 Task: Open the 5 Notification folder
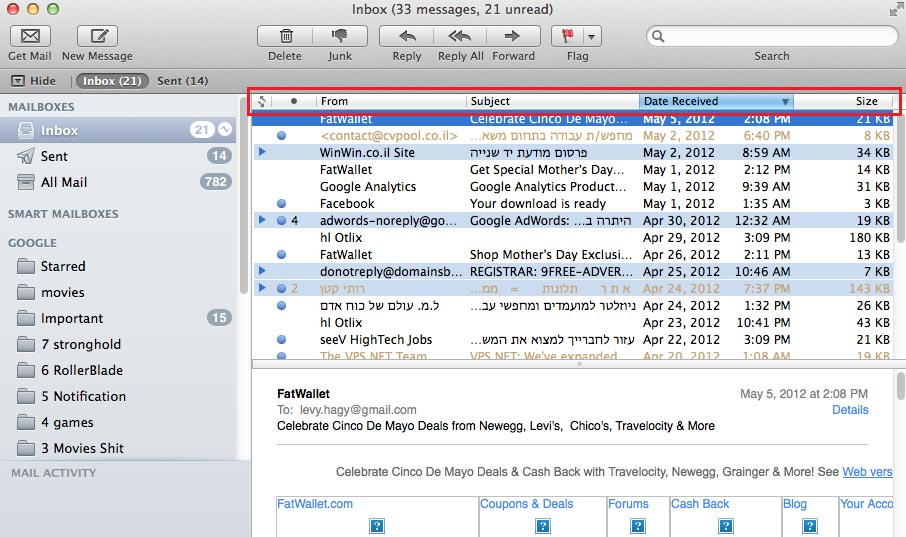coord(118,397)
